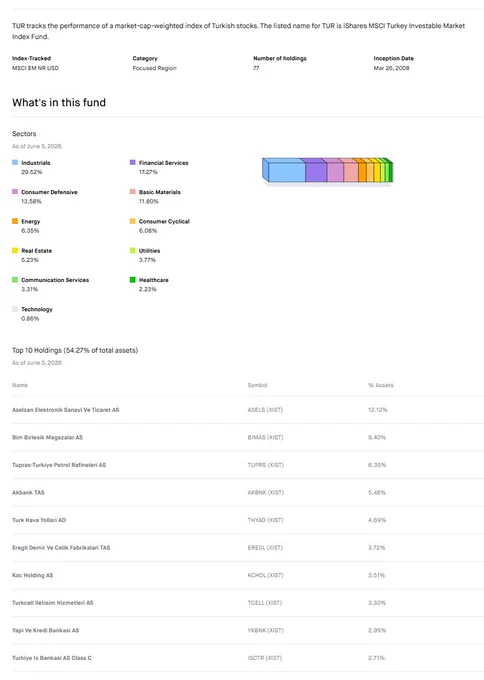Click the Communication Services green swatch

[x=15, y=280]
